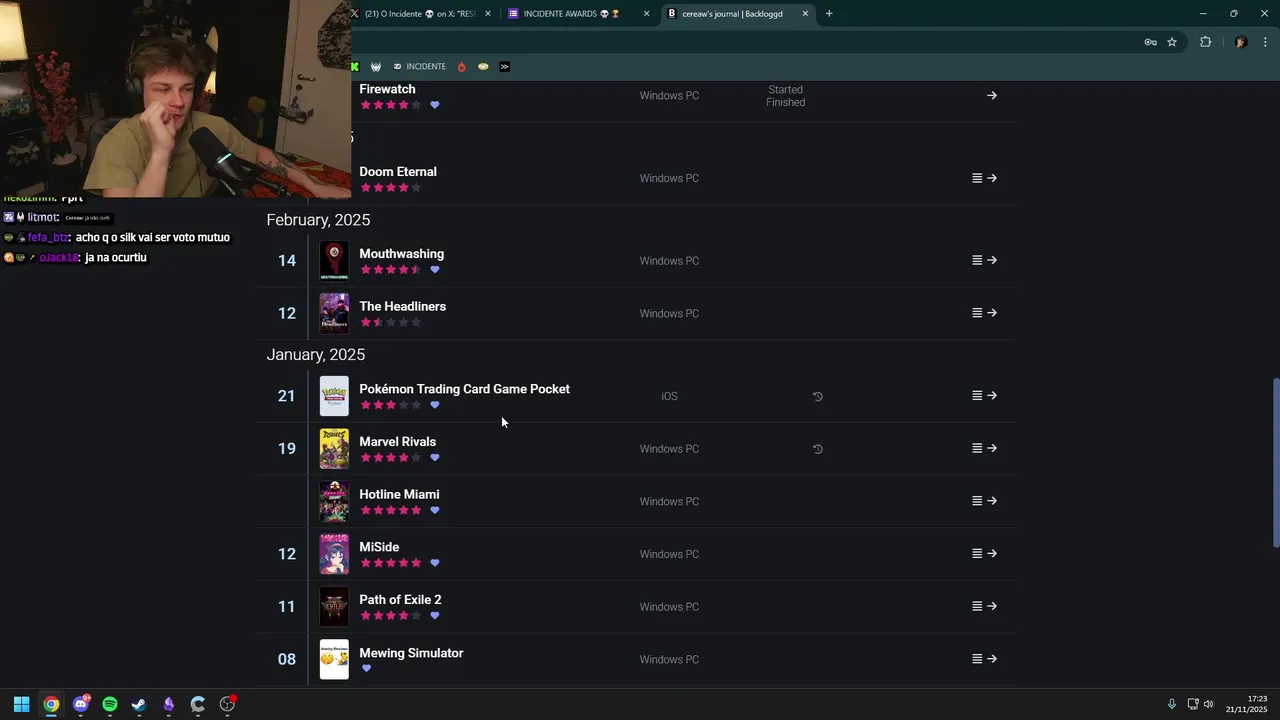Open Discord from the taskbar
The width and height of the screenshot is (1280, 720).
[x=81, y=704]
